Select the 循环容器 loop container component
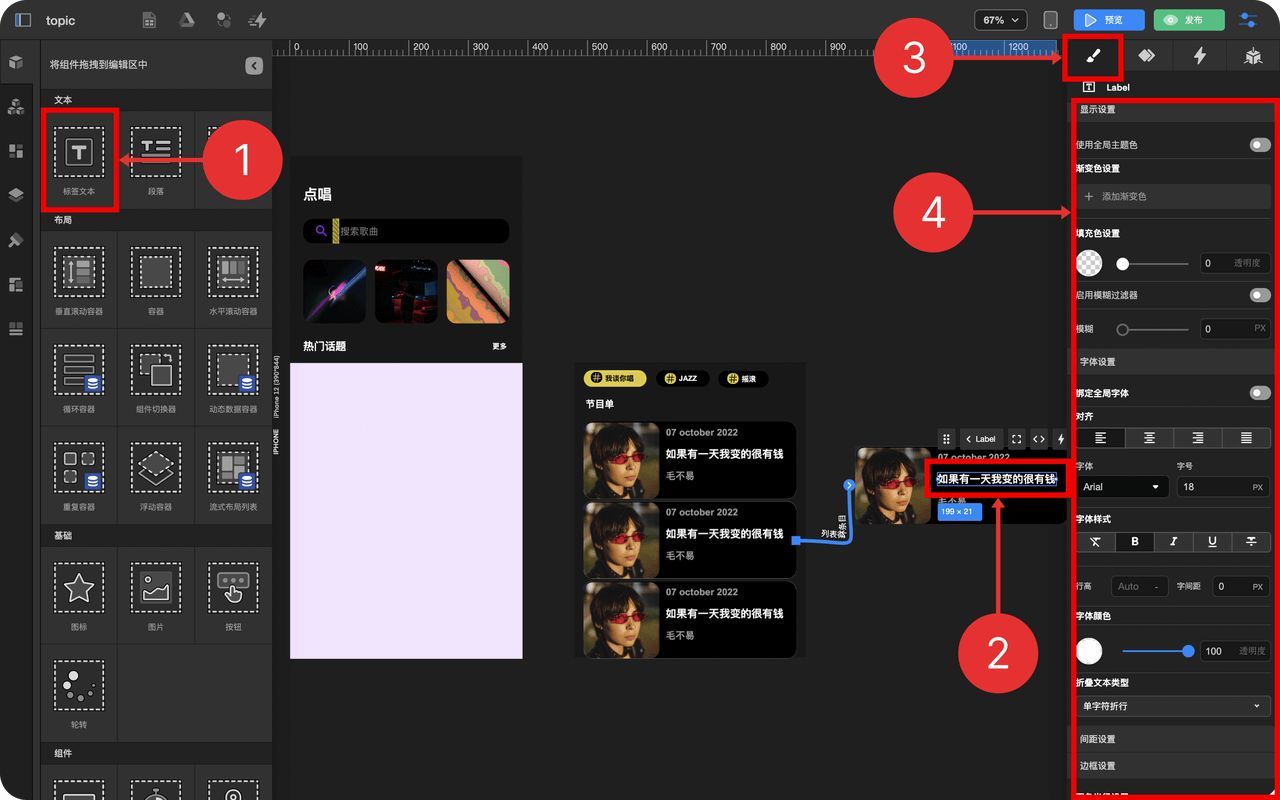Viewport: 1280px width, 800px height. click(79, 377)
